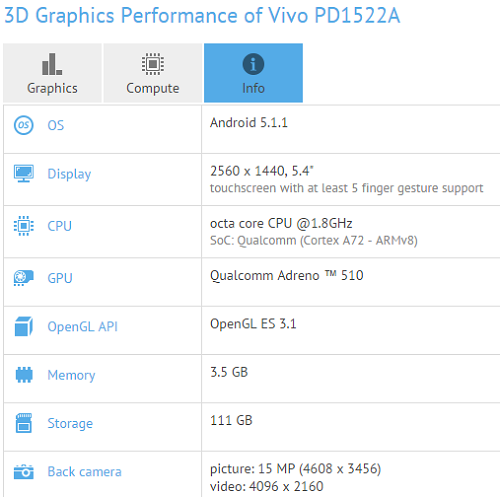Click the Android 5.1.1 value text
This screenshot has width=500, height=497.
coord(249,123)
